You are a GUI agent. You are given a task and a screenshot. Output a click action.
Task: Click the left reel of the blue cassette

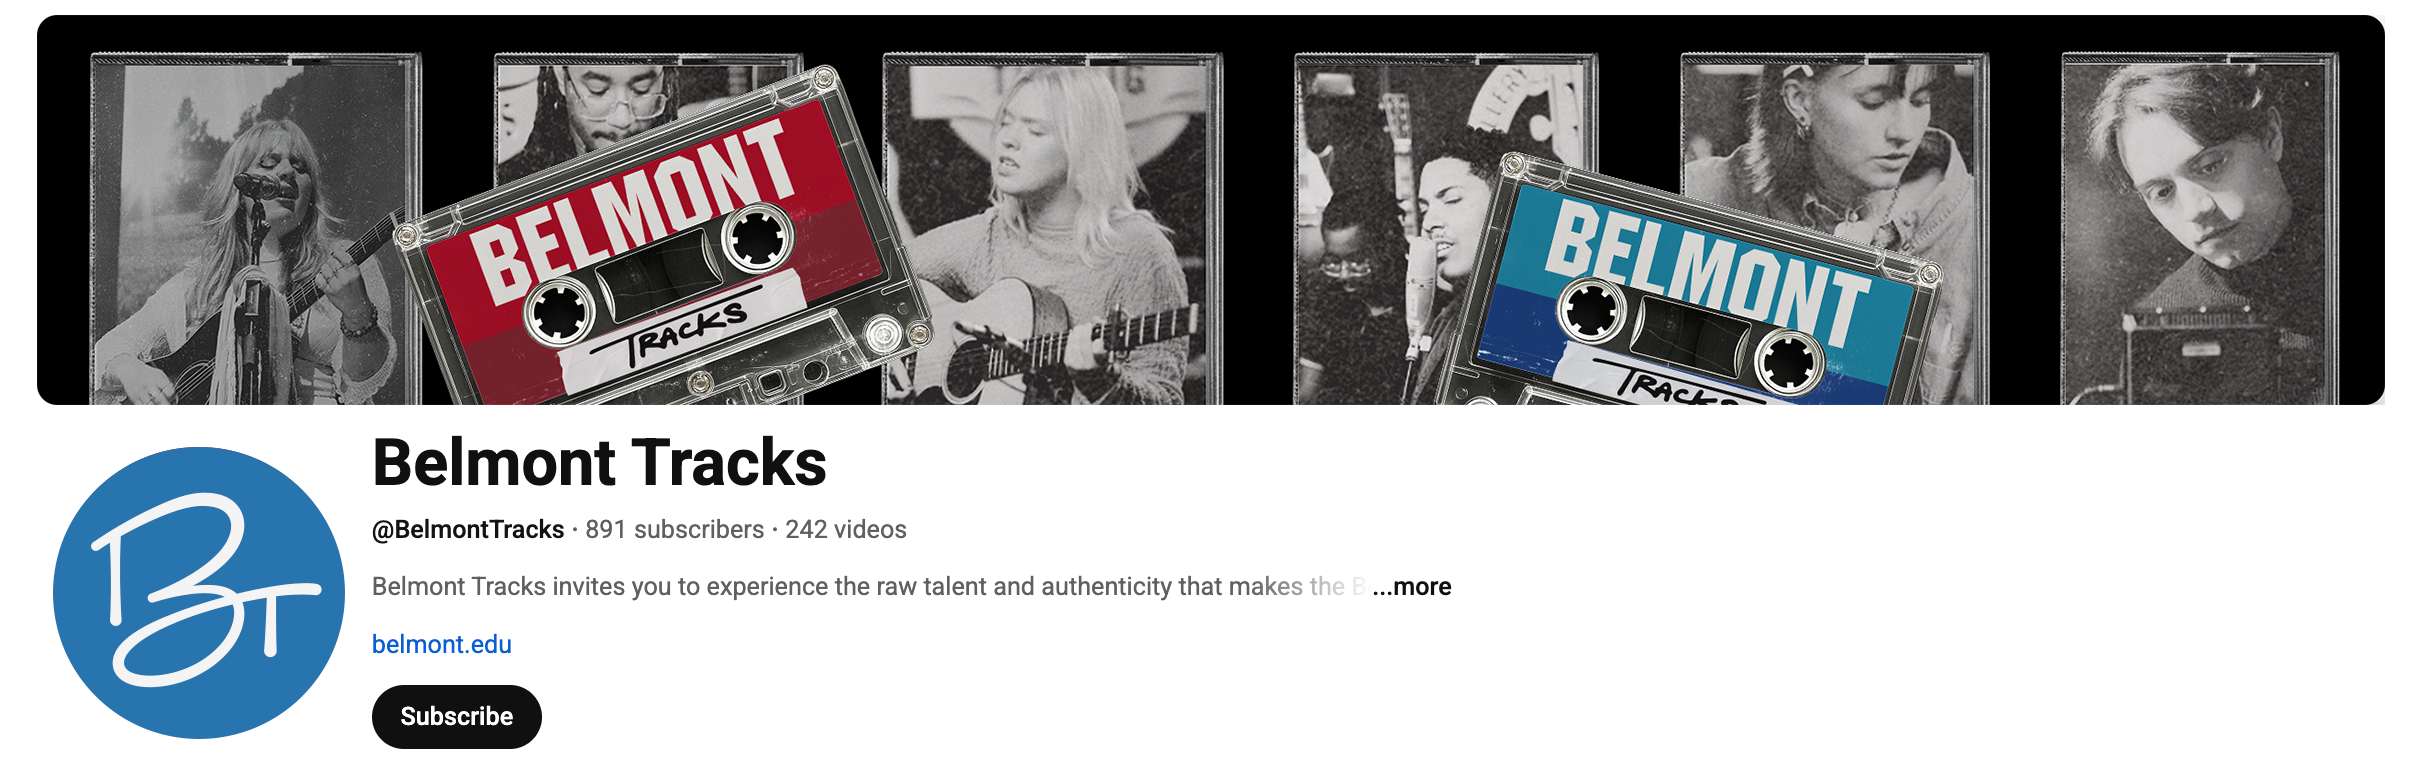pyautogui.click(x=1592, y=309)
